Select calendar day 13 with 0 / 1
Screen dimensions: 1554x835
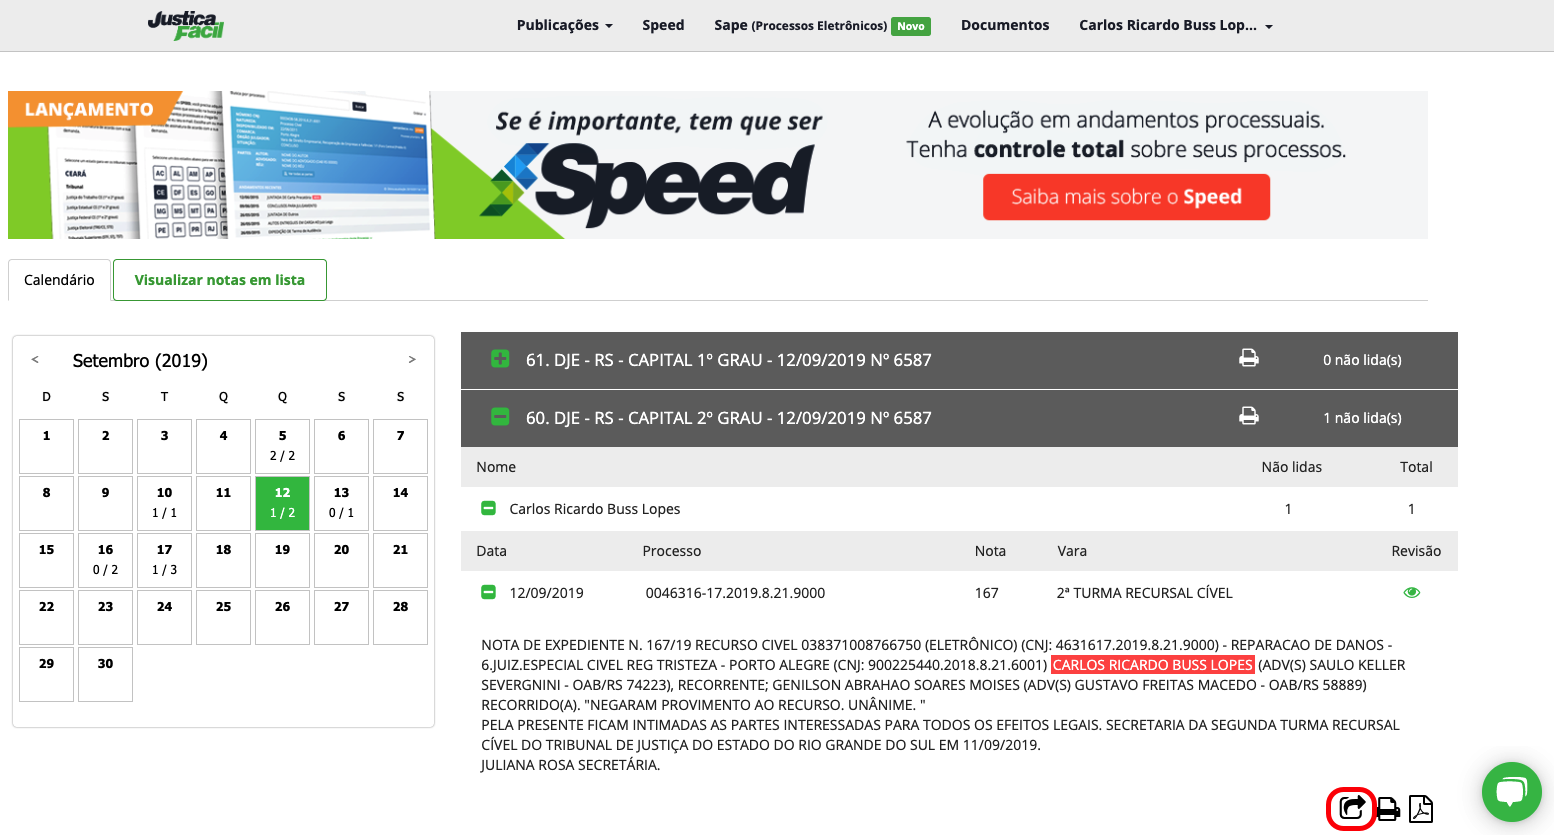pyautogui.click(x=342, y=503)
